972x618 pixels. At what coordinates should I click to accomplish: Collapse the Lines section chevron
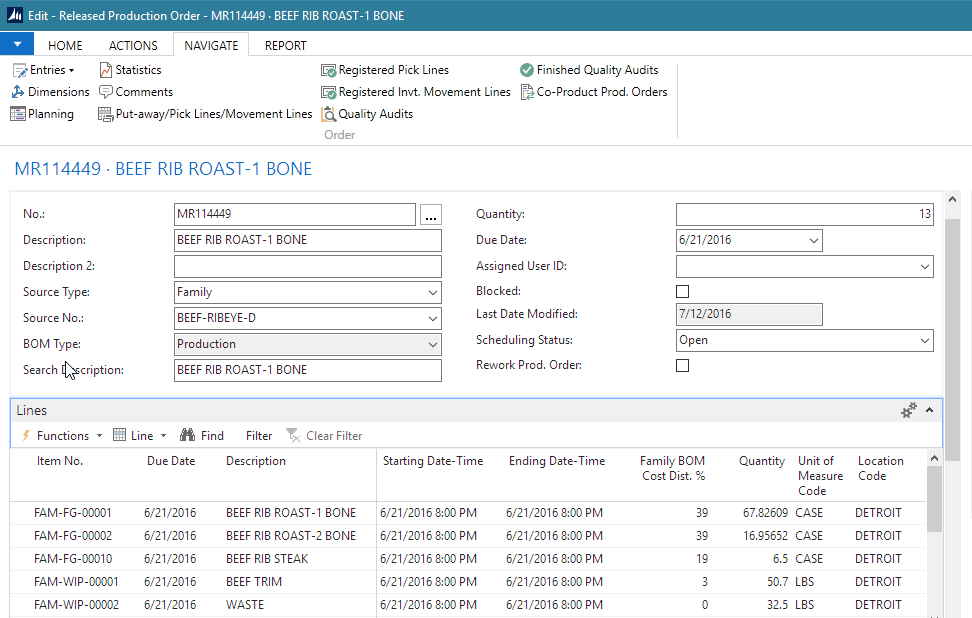pos(929,410)
